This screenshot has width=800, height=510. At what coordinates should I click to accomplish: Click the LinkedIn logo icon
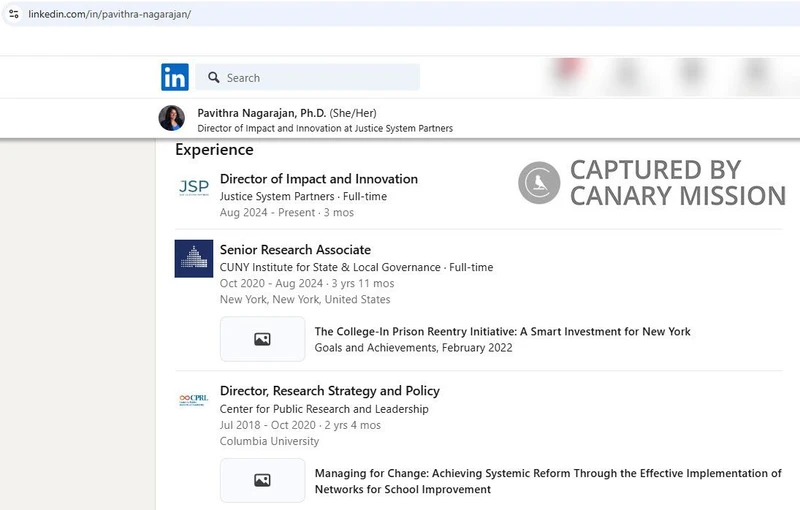[x=175, y=77]
